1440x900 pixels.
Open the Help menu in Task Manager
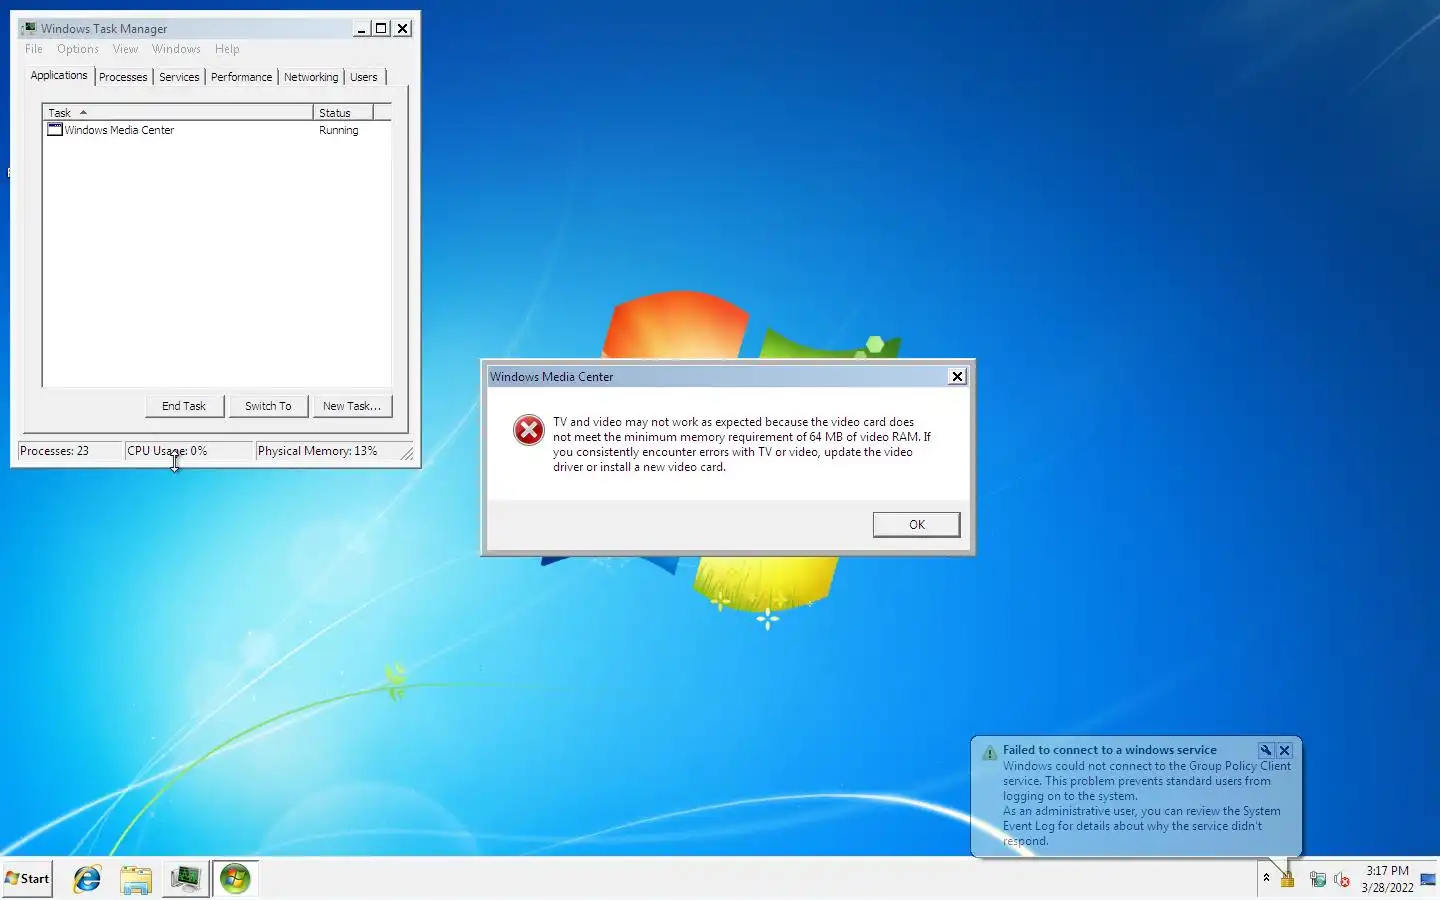(x=227, y=49)
